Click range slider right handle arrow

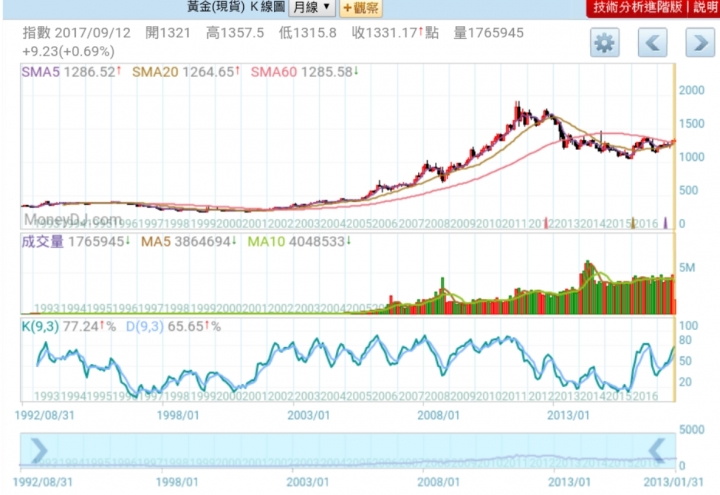point(657,450)
